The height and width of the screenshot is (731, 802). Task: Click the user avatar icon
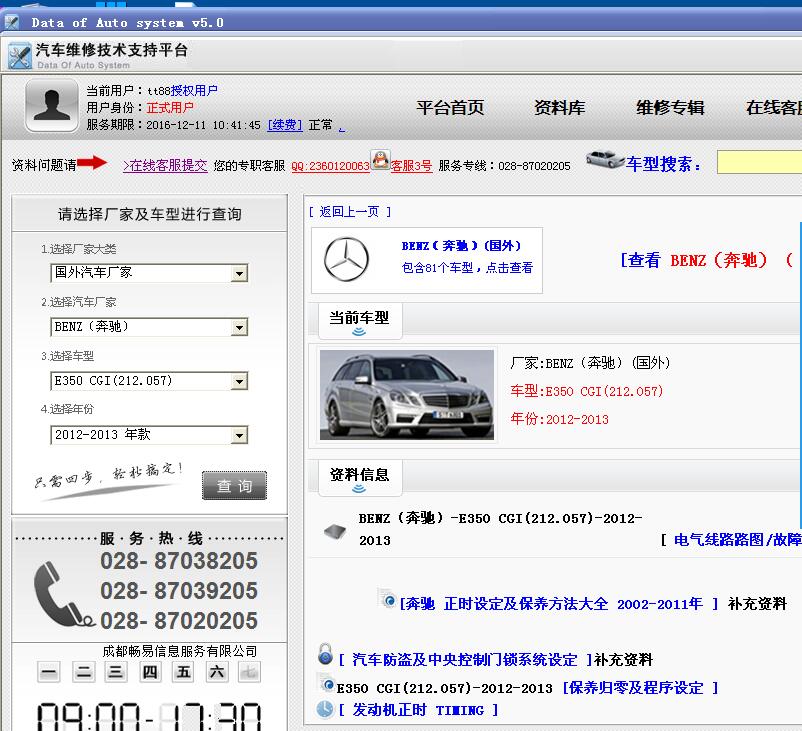click(x=52, y=106)
